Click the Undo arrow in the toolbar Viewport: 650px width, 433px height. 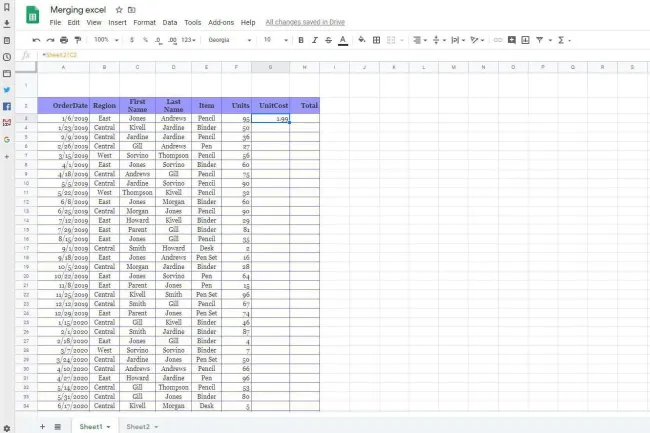36,40
